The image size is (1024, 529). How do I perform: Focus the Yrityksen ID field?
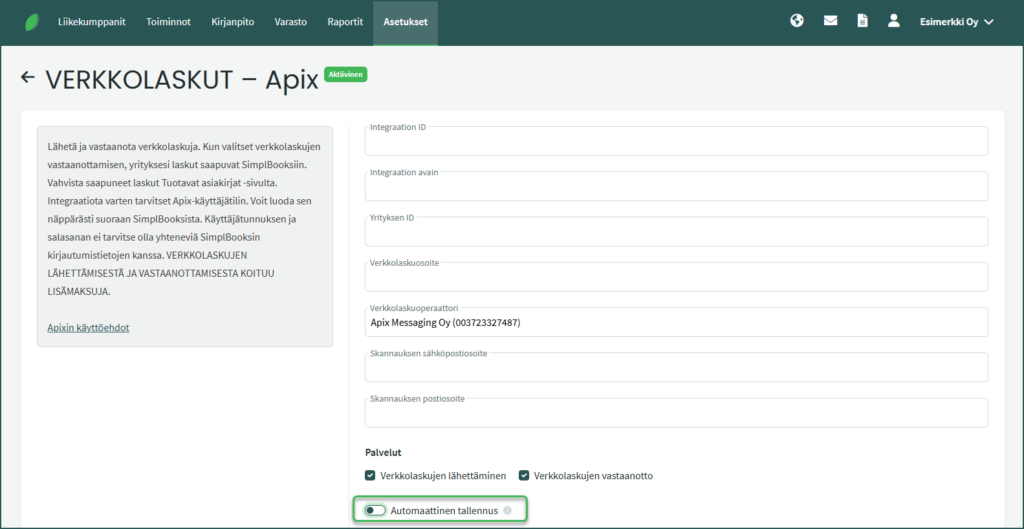[676, 233]
